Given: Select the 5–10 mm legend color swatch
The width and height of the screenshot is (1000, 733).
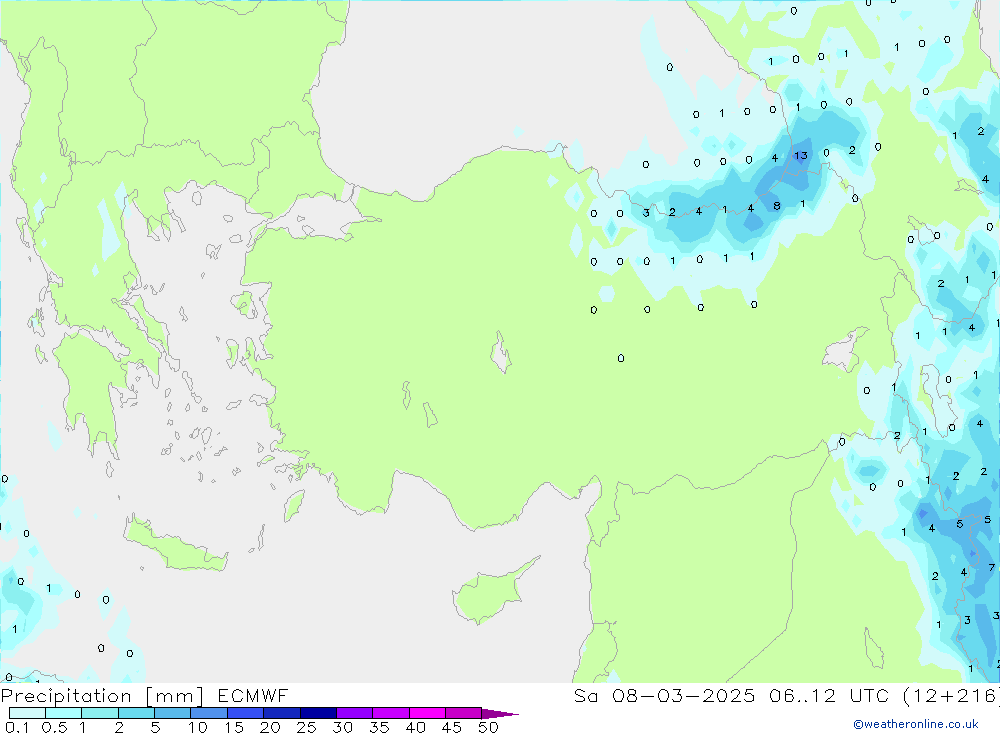Looking at the screenshot, I should point(173,713).
